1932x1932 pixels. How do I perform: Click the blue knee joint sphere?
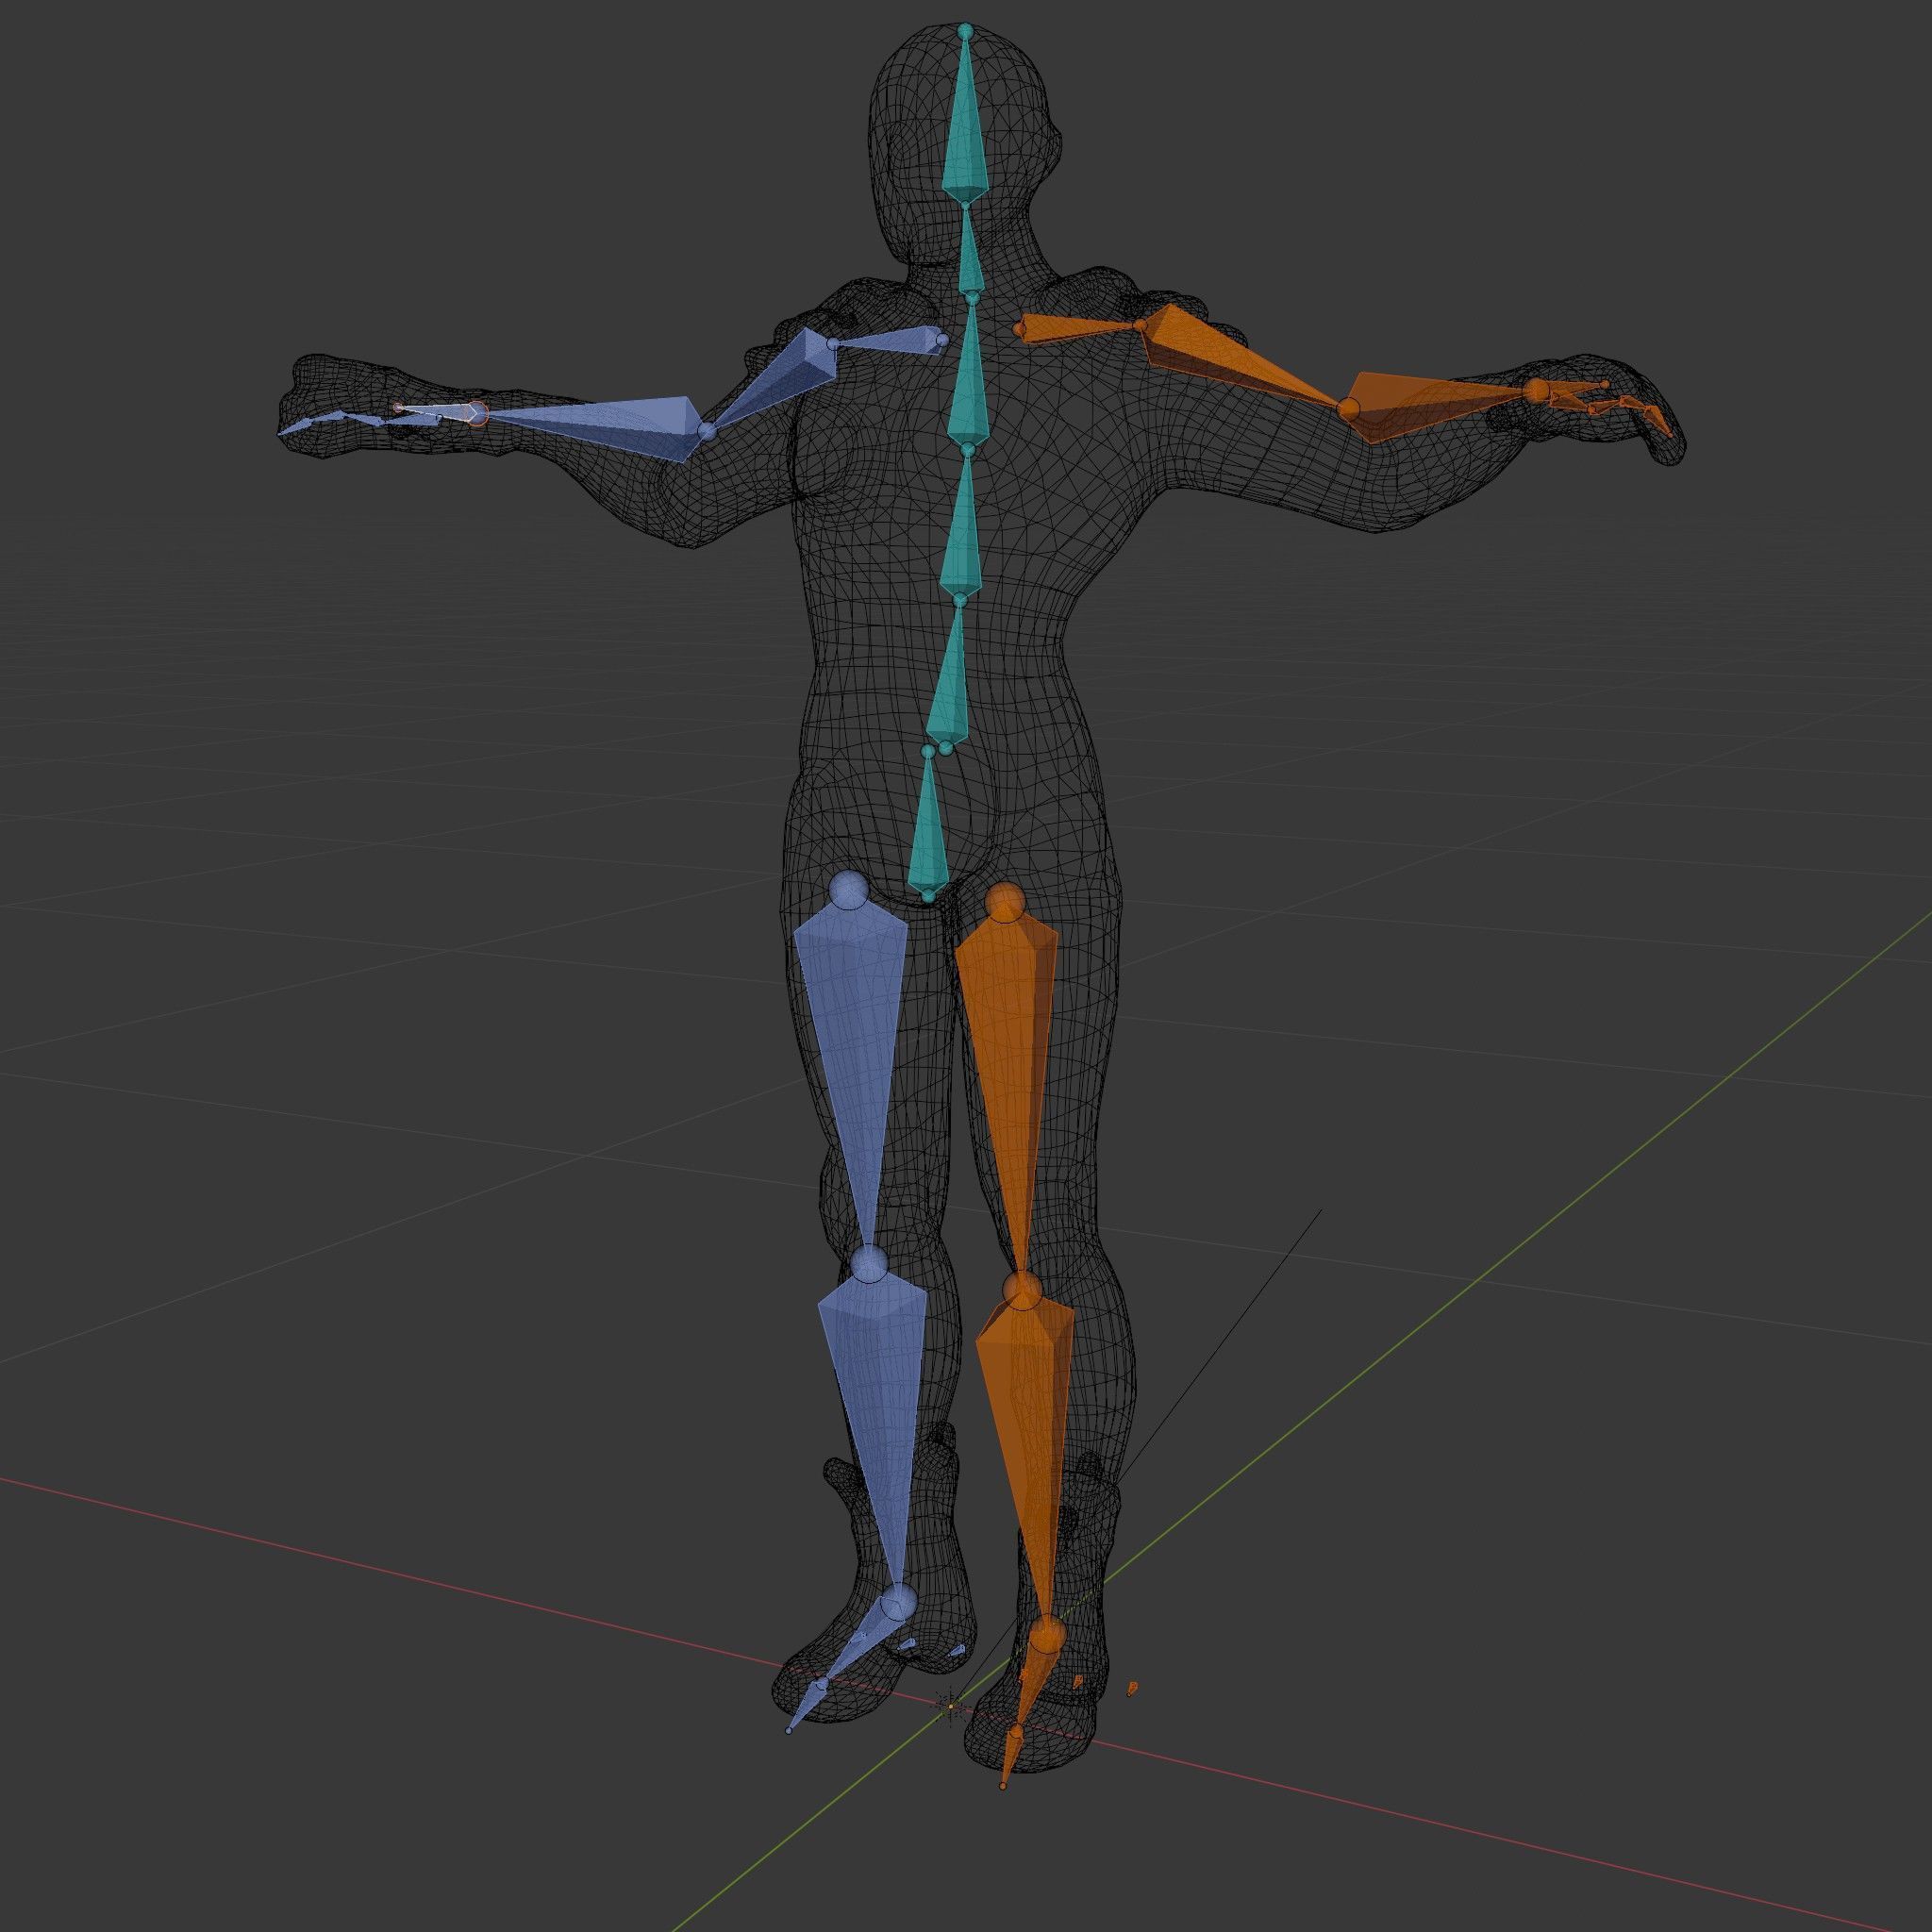click(869, 1264)
